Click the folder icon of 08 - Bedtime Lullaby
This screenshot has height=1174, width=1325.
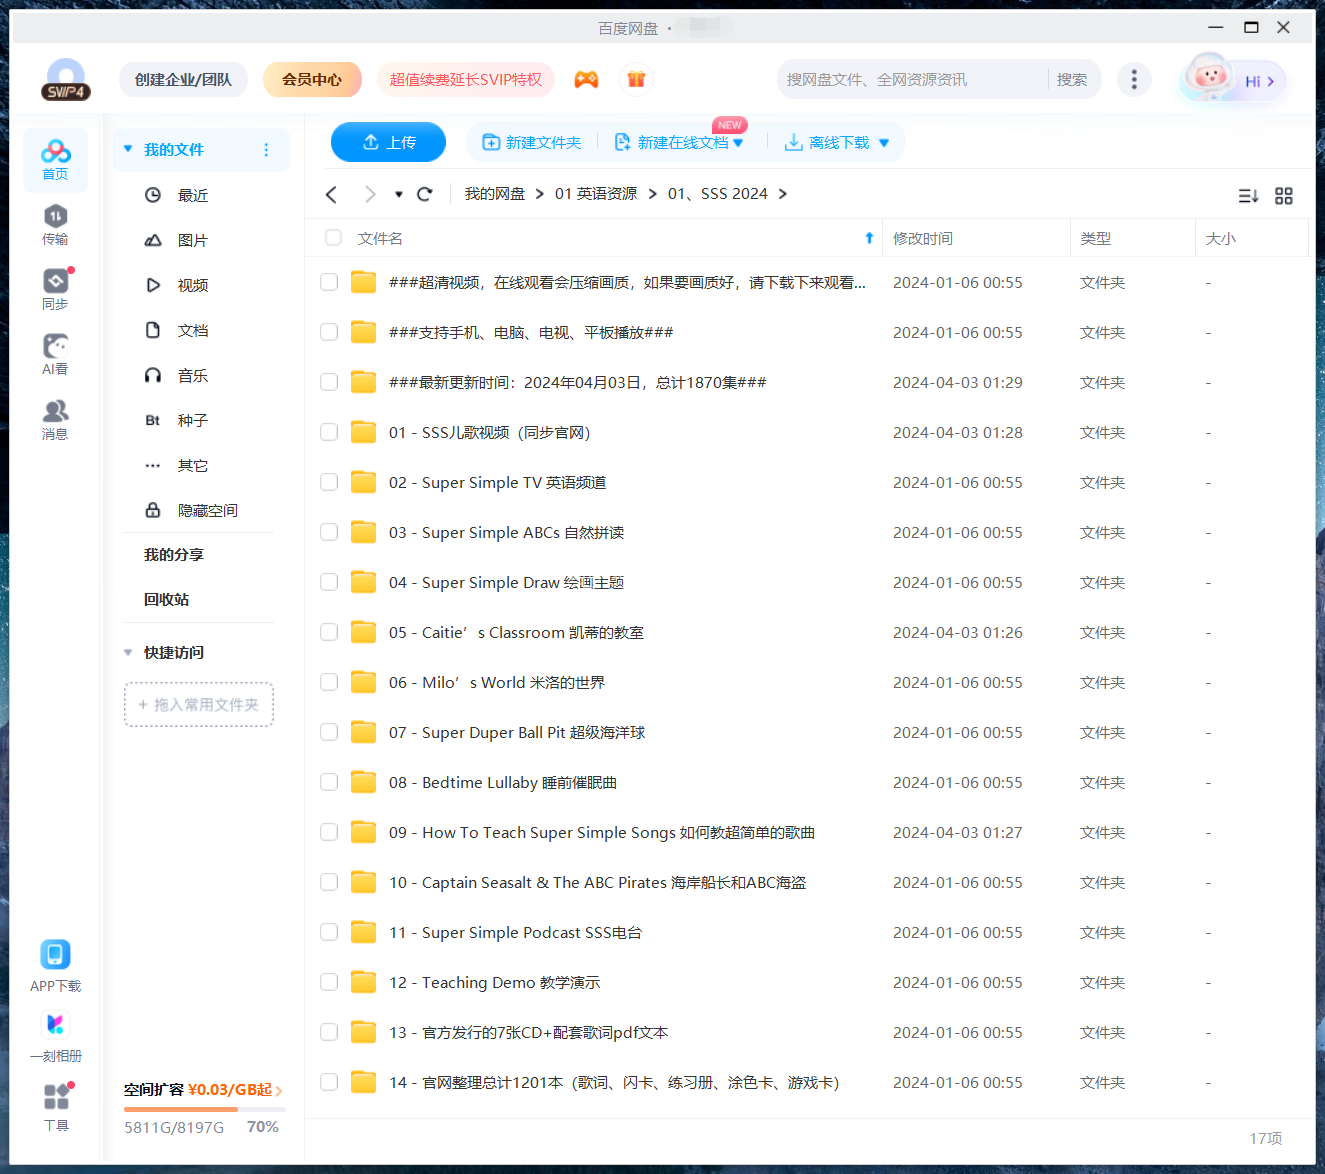[363, 782]
